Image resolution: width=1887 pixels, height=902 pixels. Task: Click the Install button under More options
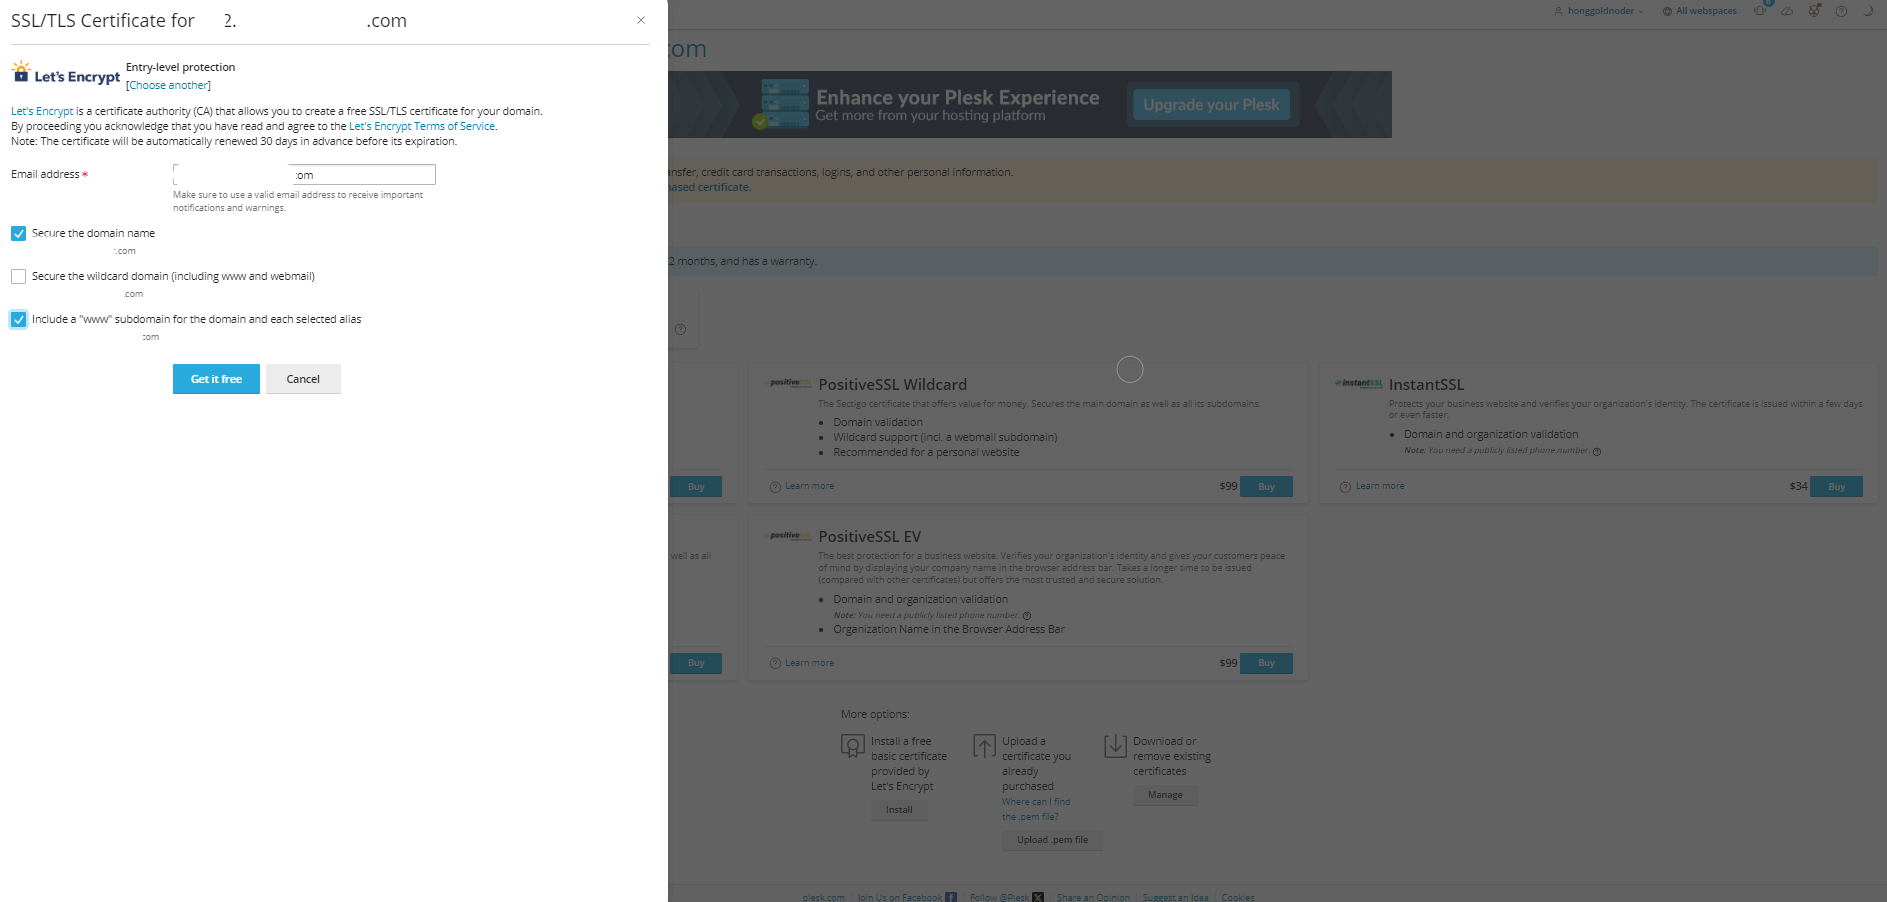[x=899, y=810]
